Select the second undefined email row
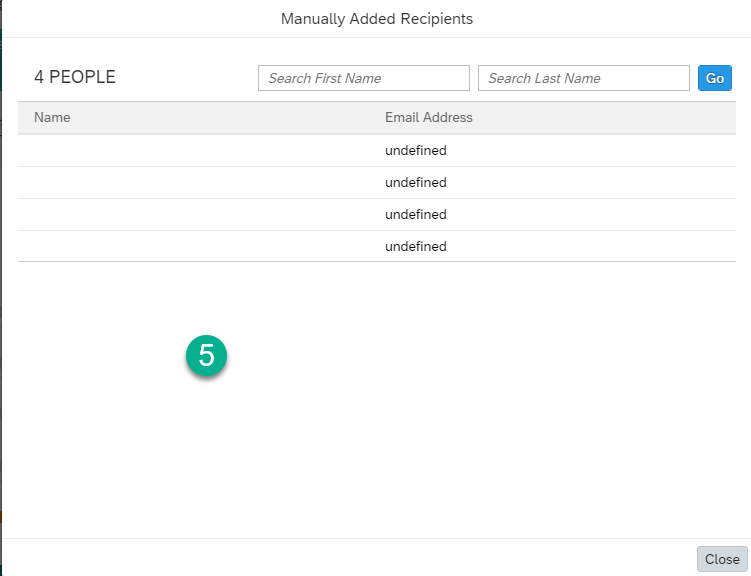Viewport: 751px width, 576px height. 377,182
